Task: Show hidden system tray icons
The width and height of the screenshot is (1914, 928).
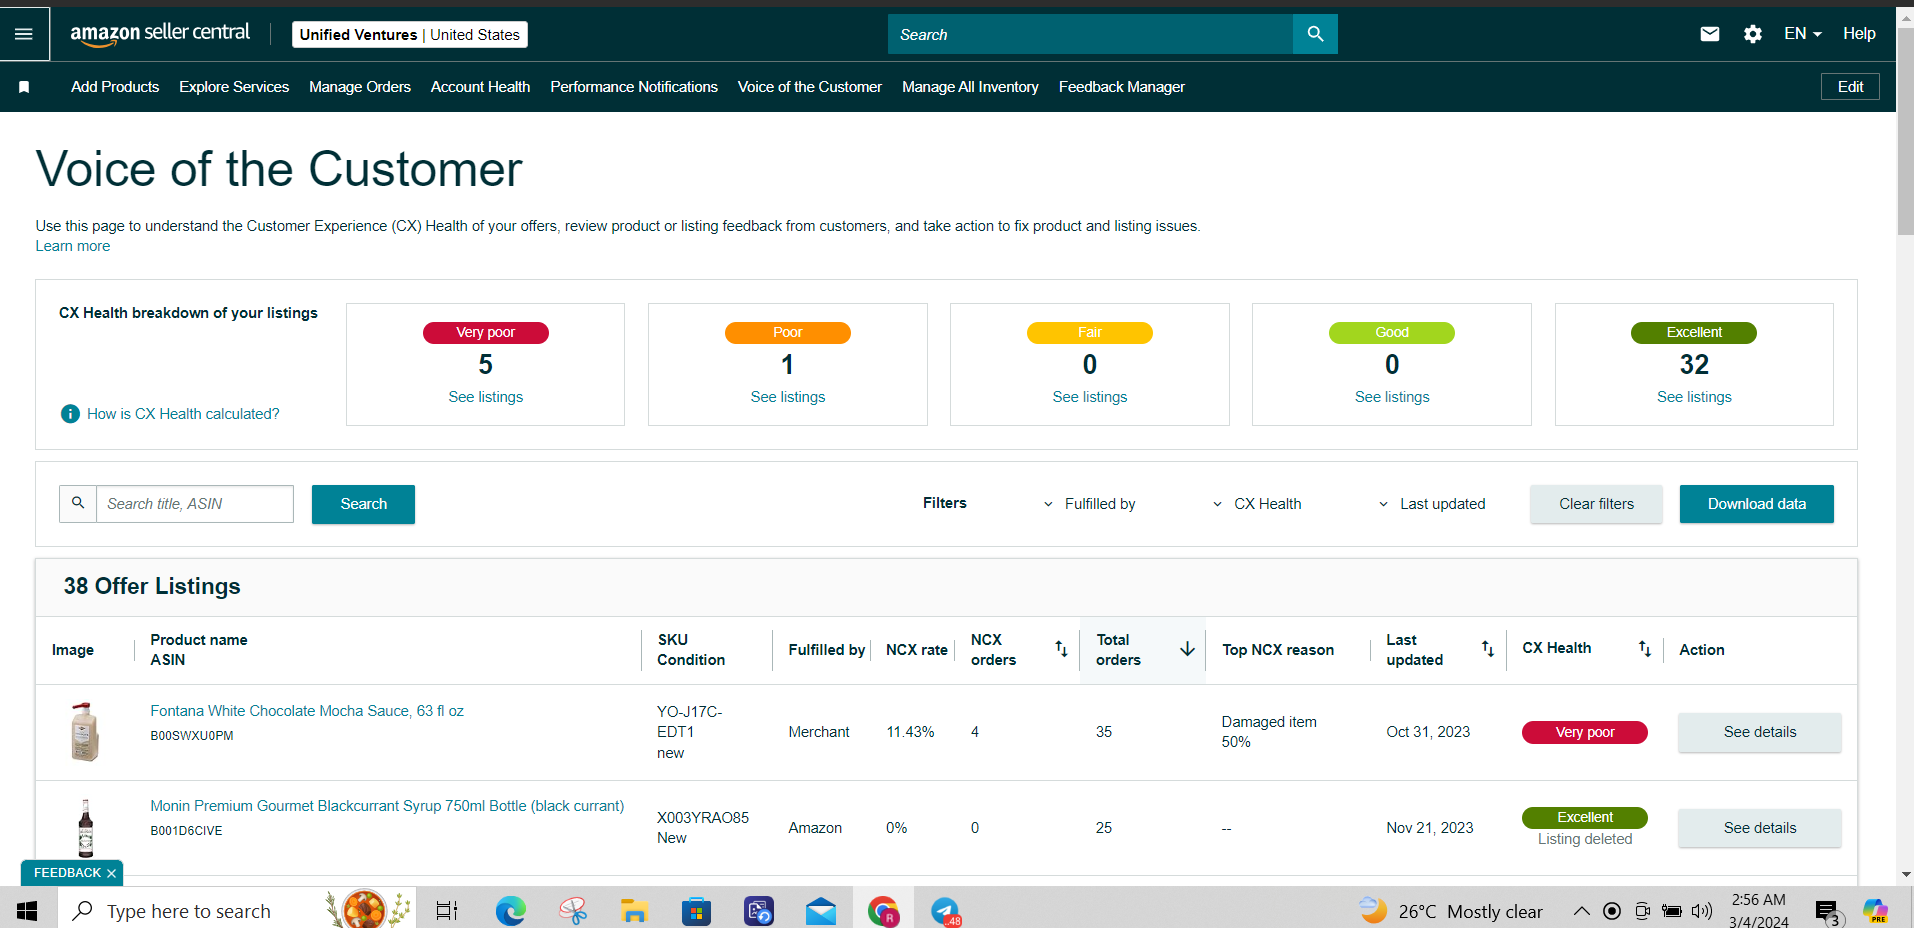Action: tap(1581, 911)
